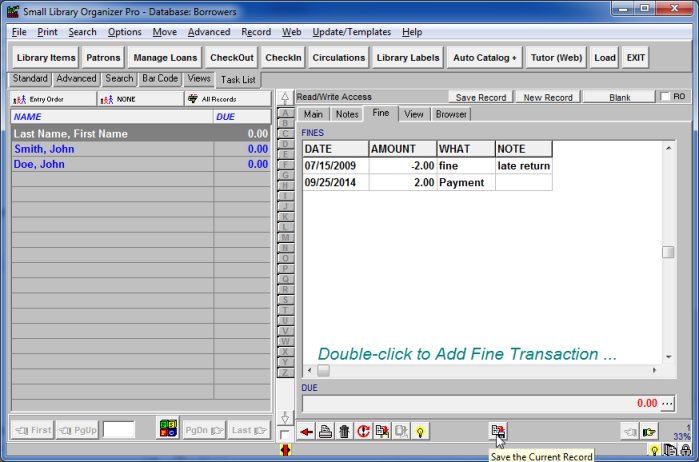
Task: Toggle the RO read-only checkbox
Action: (x=665, y=96)
